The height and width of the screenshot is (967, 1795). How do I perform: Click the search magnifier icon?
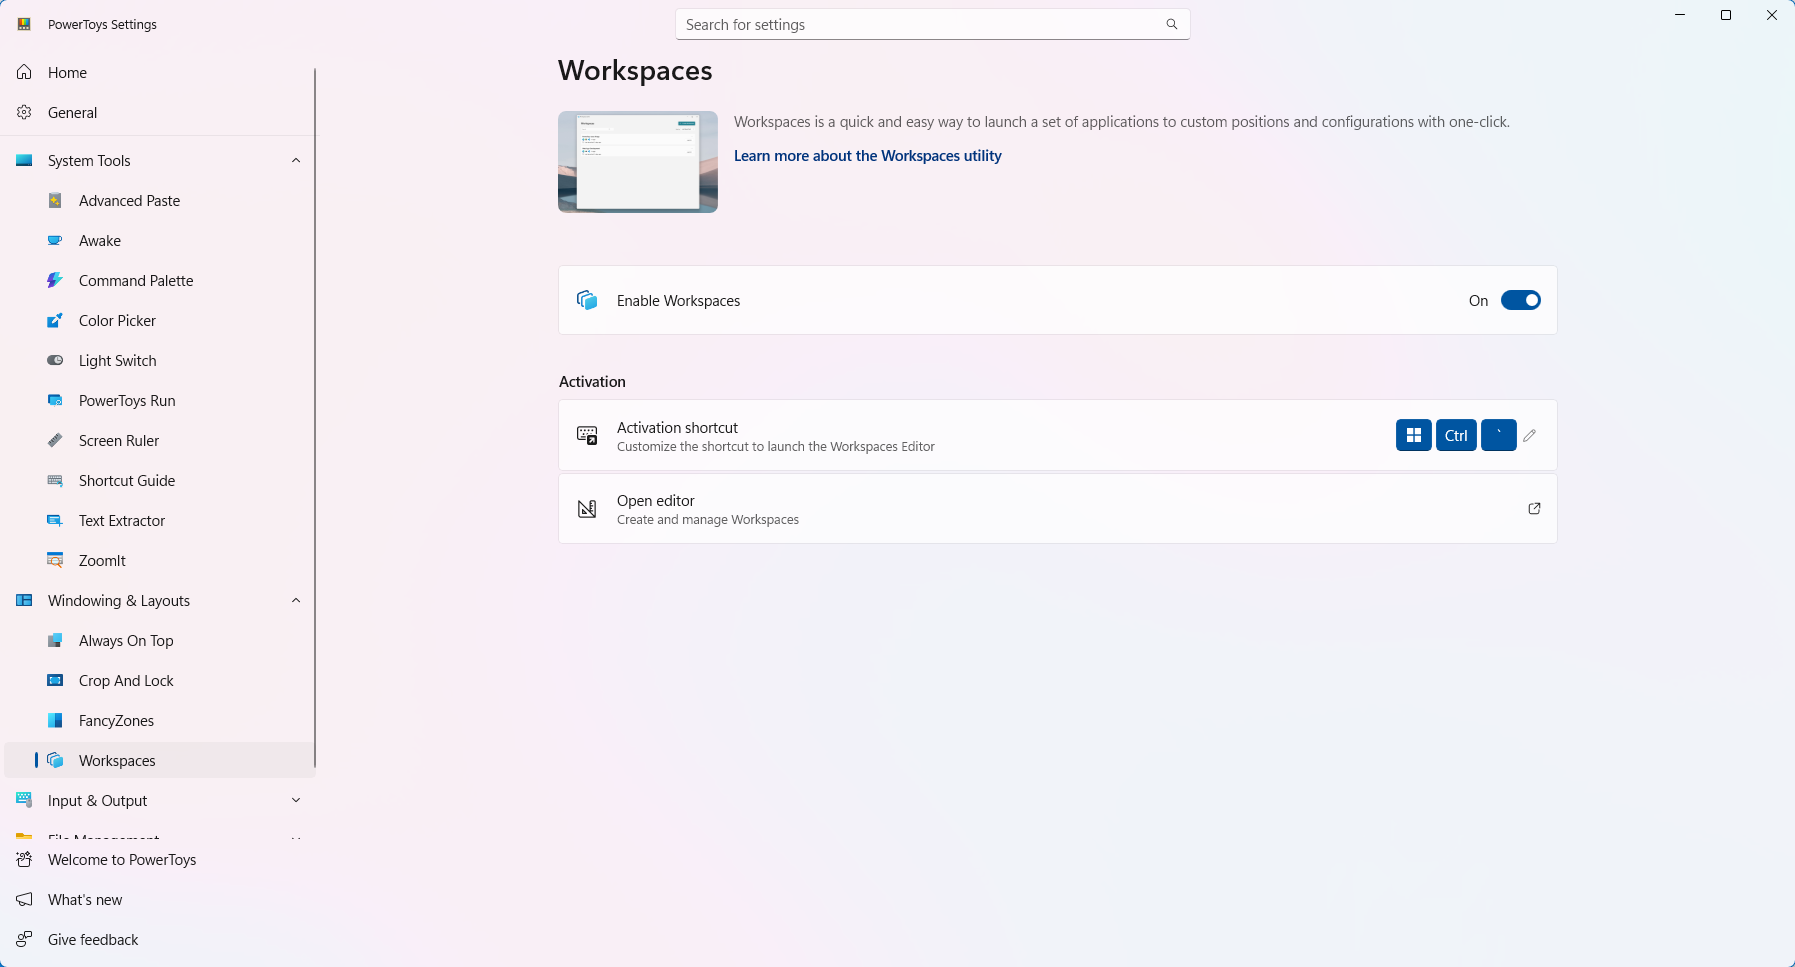click(x=1171, y=24)
